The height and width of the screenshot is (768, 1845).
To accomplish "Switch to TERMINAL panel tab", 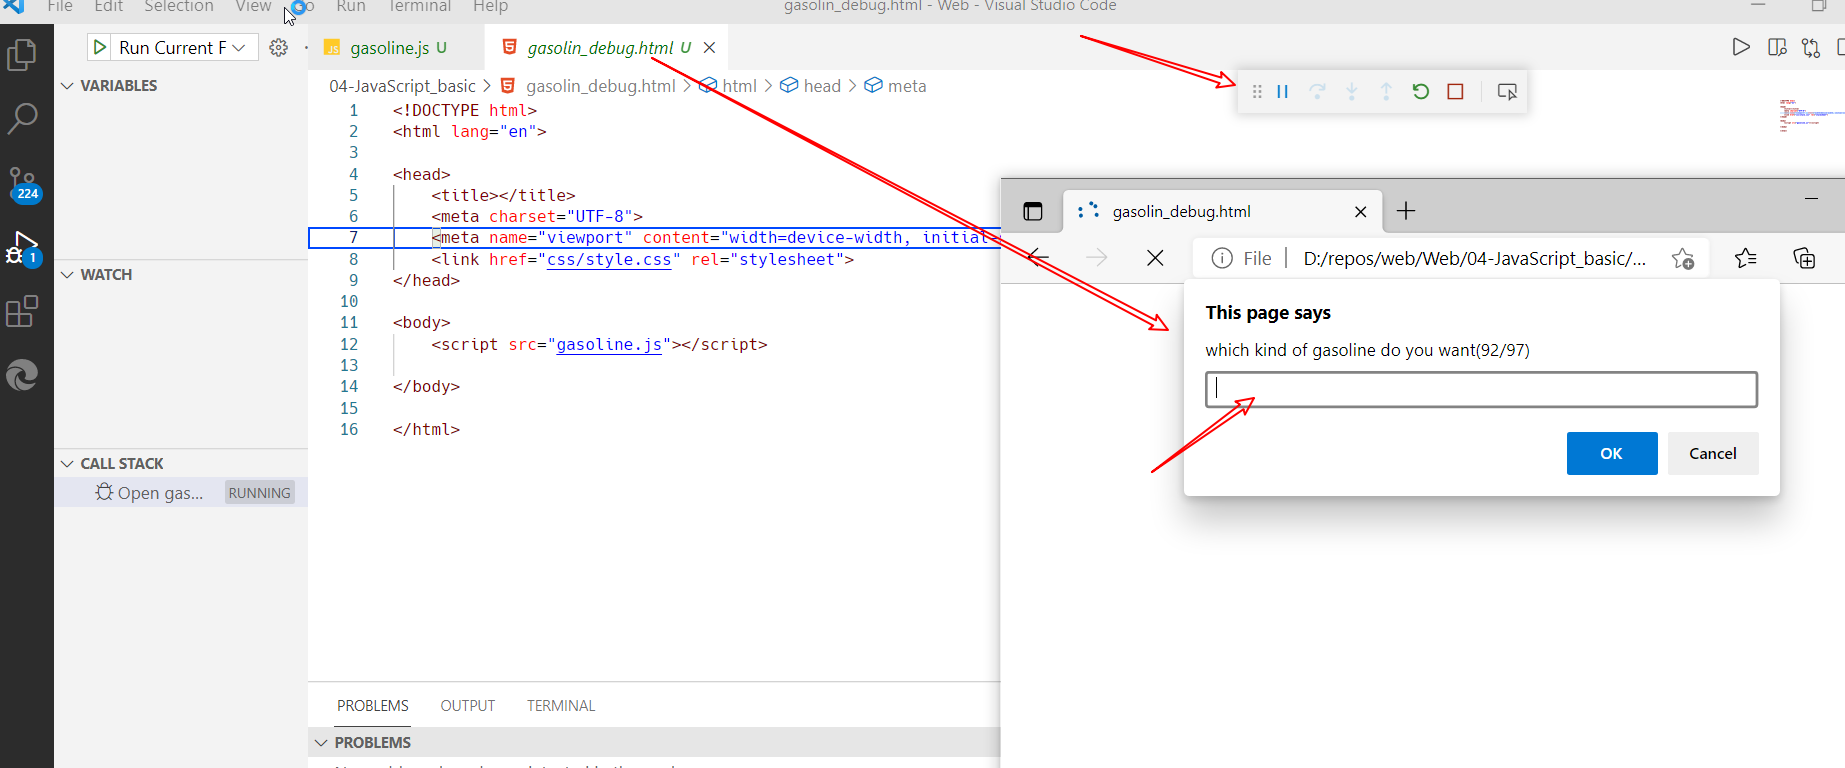I will (x=561, y=706).
